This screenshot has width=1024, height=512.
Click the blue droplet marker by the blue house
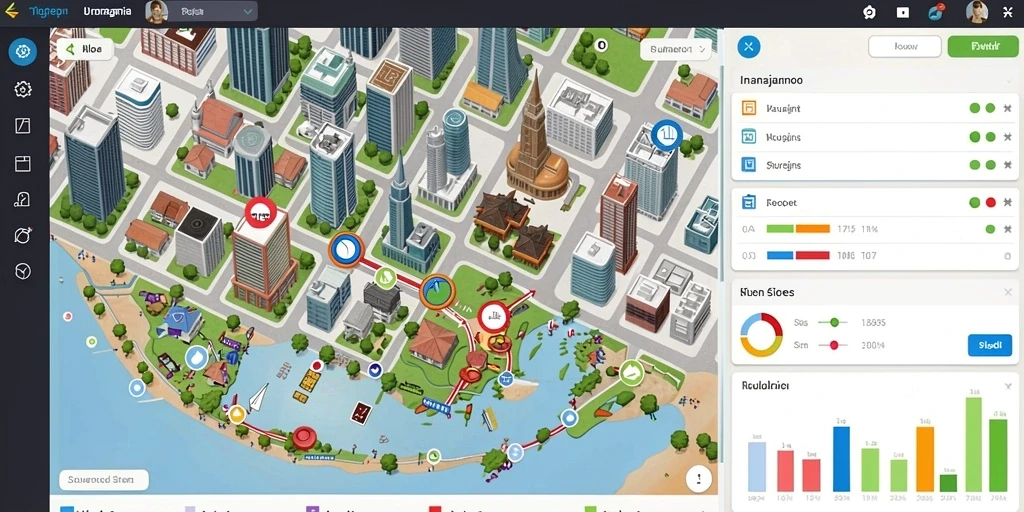pyautogui.click(x=197, y=358)
